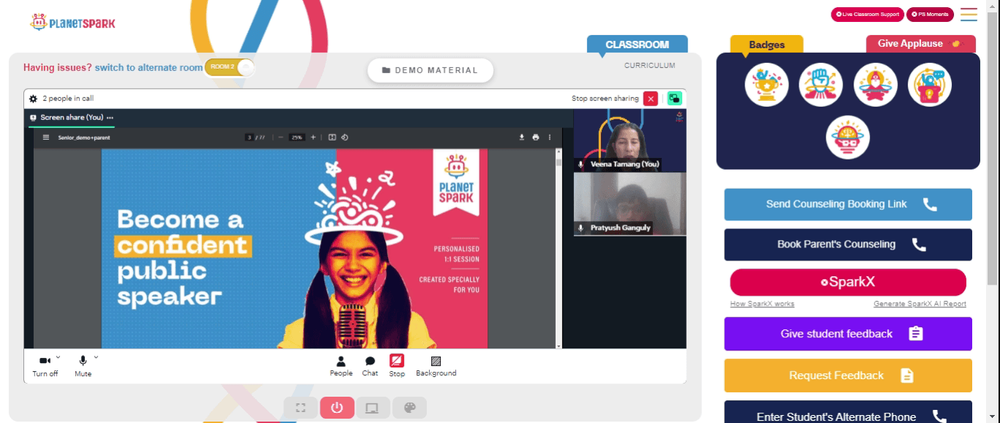1000x423 pixels.
Task: Open the fullscreen expand icon
Action: (300, 408)
